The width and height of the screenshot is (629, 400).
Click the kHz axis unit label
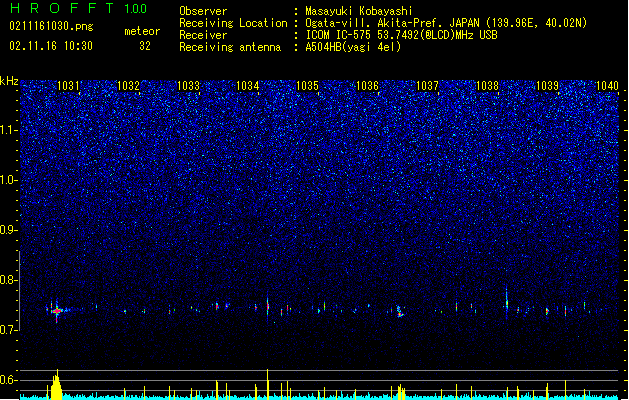click(9, 81)
